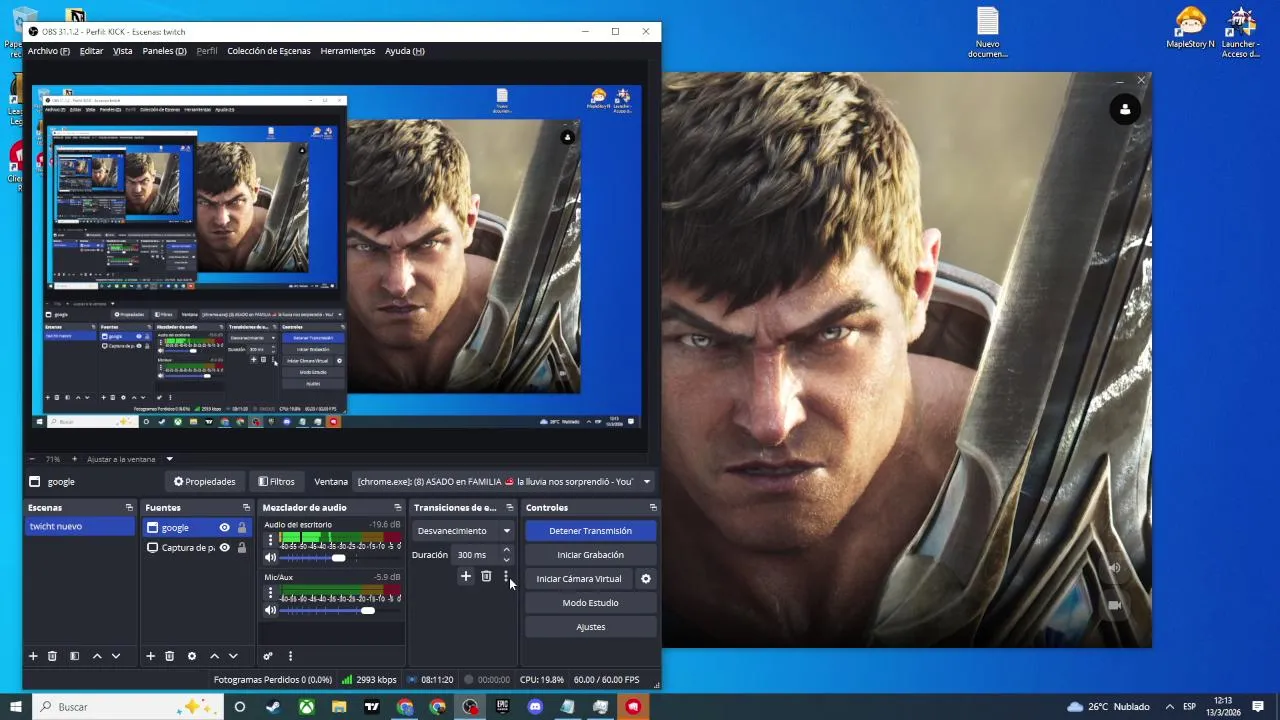
Task: Zoom out preview with minus icon
Action: 32,459
